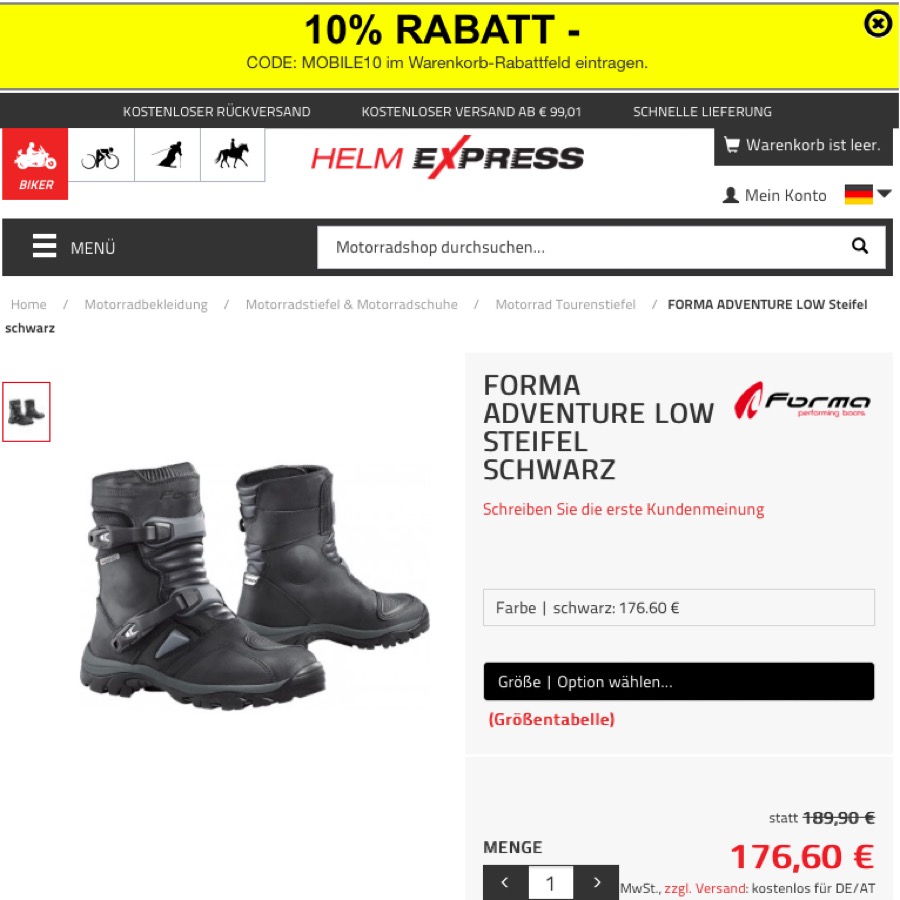
Task: Open Motorradbekleidung breadcrumb link
Action: click(146, 305)
